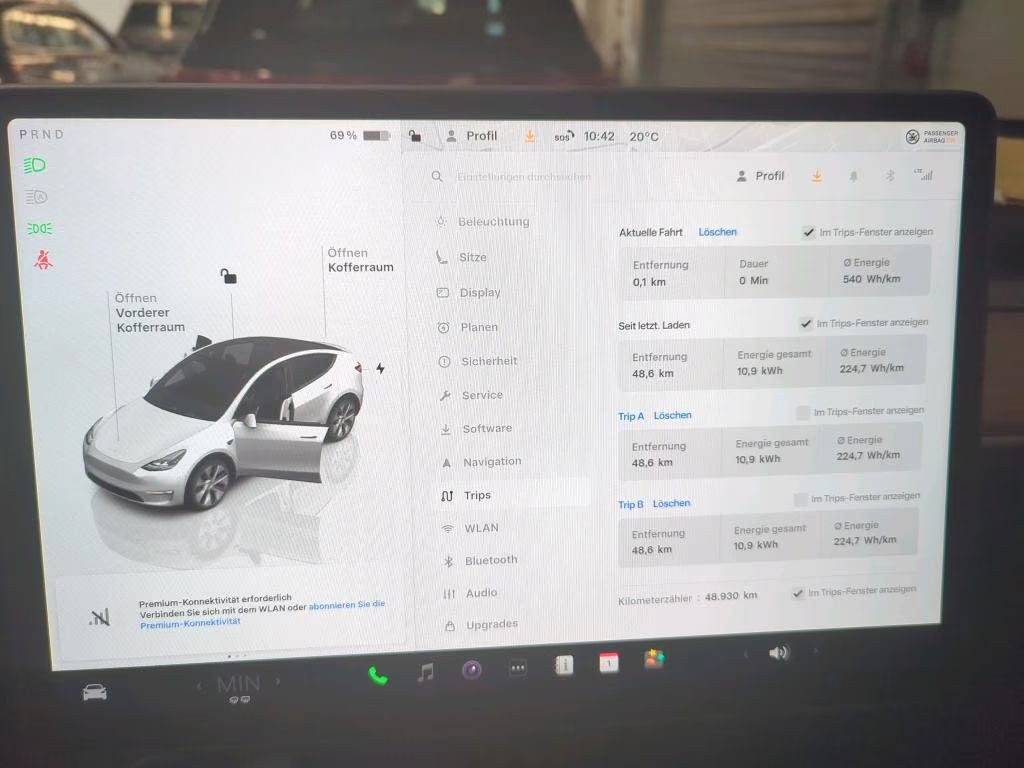
Task: Tap the car controls icon in dock
Action: (95, 692)
